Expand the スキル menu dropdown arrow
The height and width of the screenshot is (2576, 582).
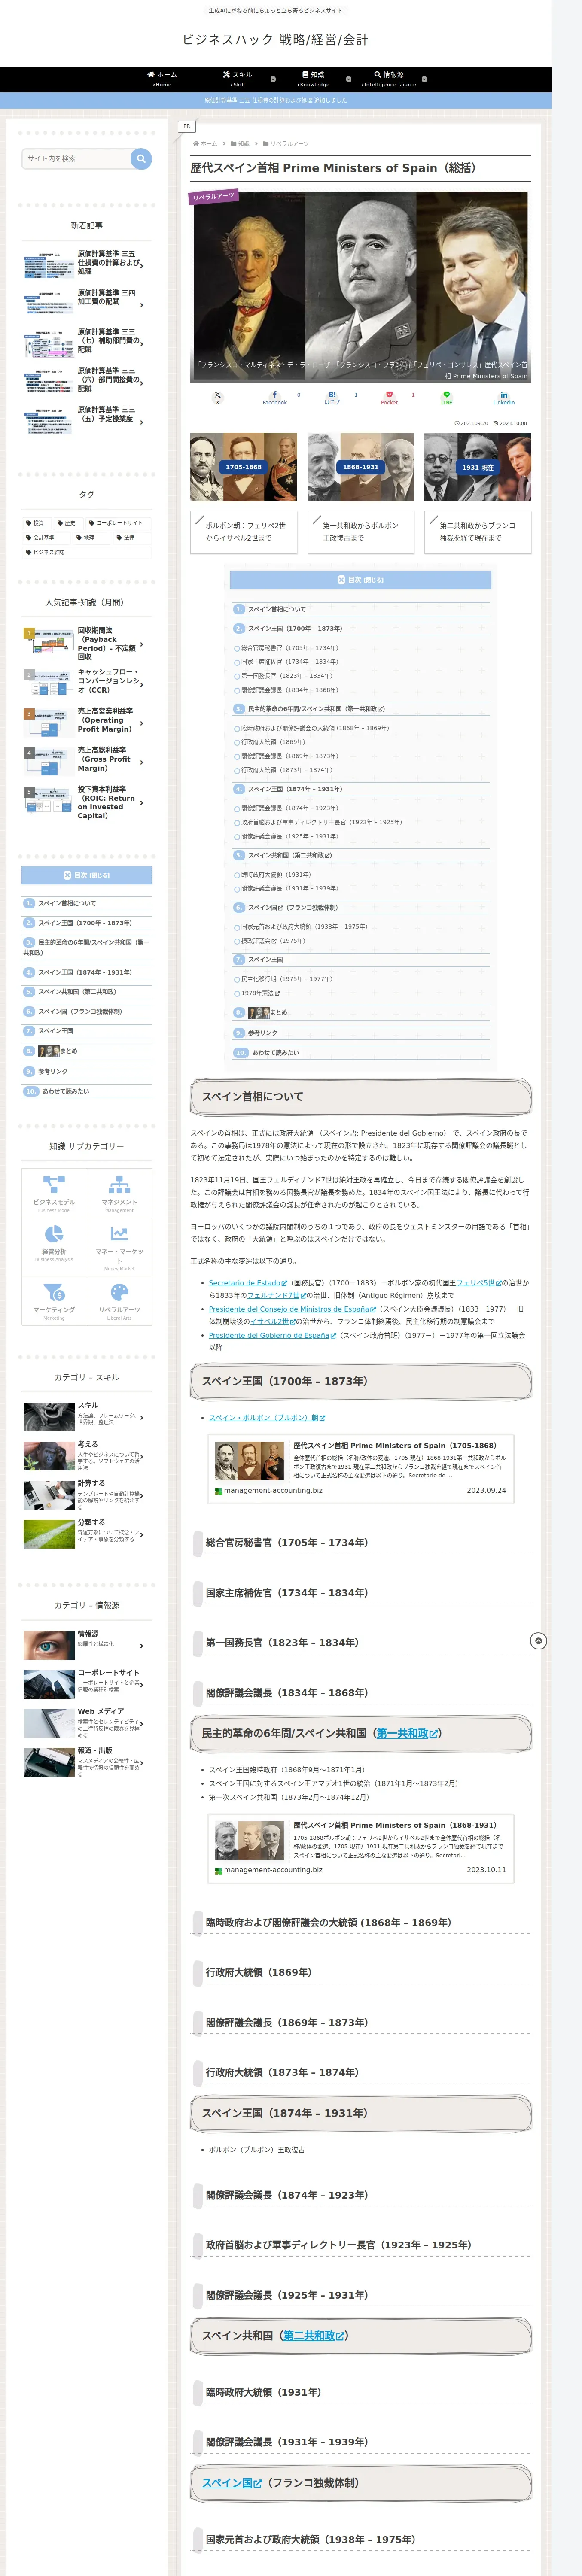[x=273, y=79]
